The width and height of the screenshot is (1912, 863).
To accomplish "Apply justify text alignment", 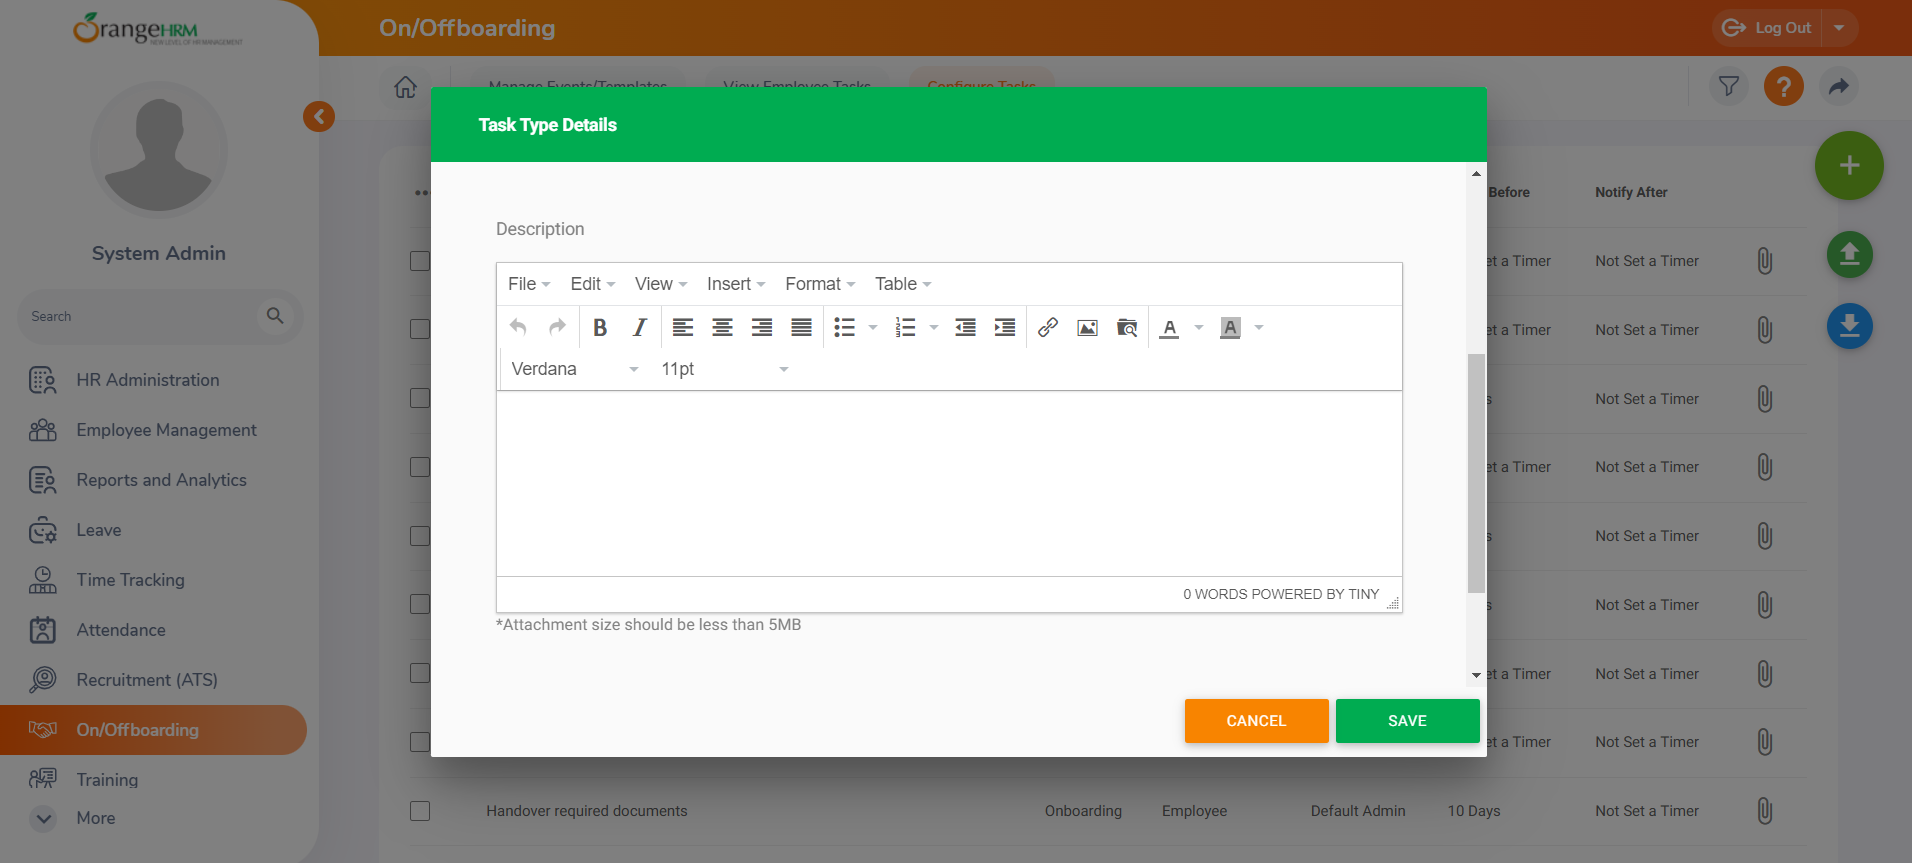I will click(x=801, y=328).
